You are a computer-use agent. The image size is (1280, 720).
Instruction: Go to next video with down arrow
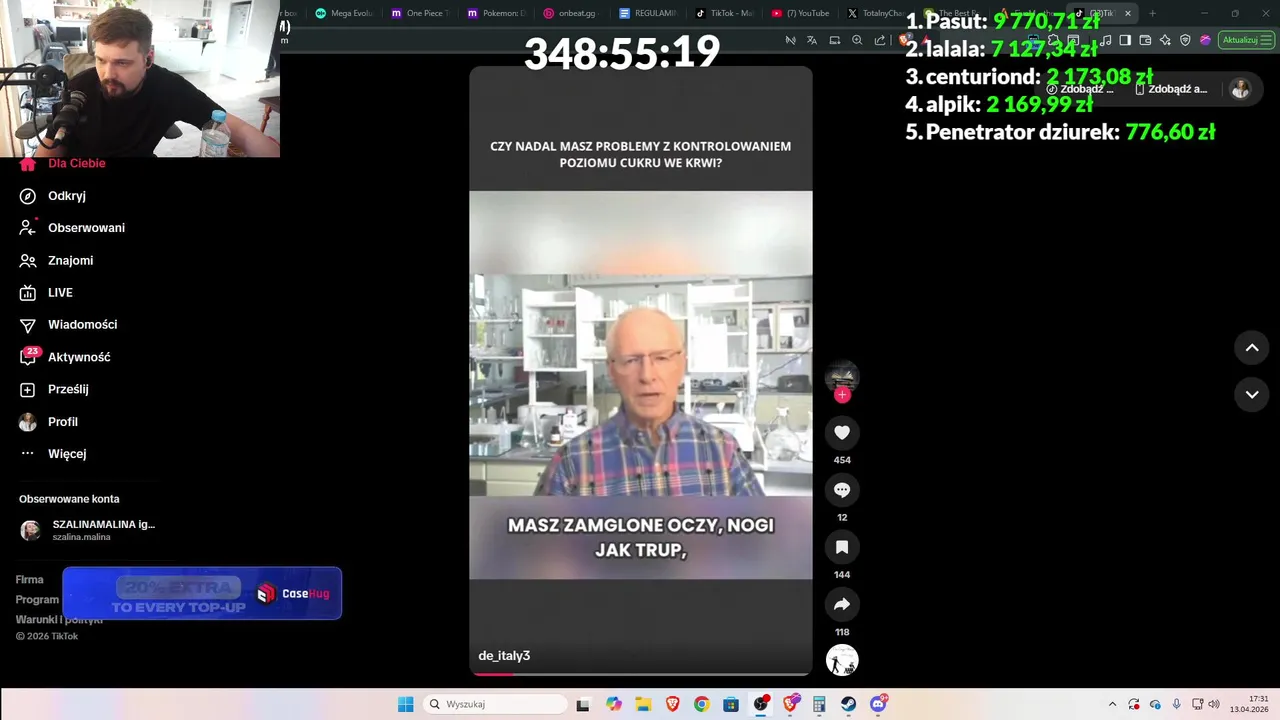(x=1252, y=394)
